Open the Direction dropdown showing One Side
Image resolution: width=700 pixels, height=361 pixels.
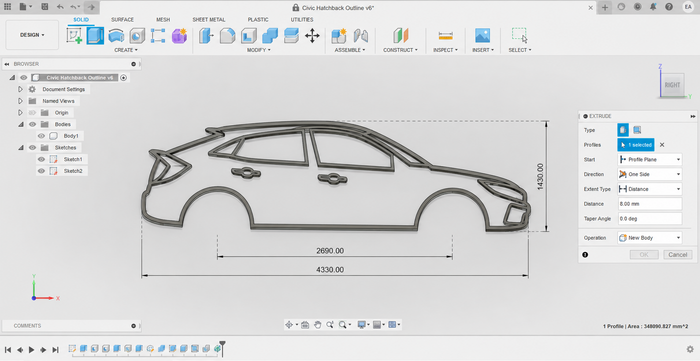pos(650,174)
